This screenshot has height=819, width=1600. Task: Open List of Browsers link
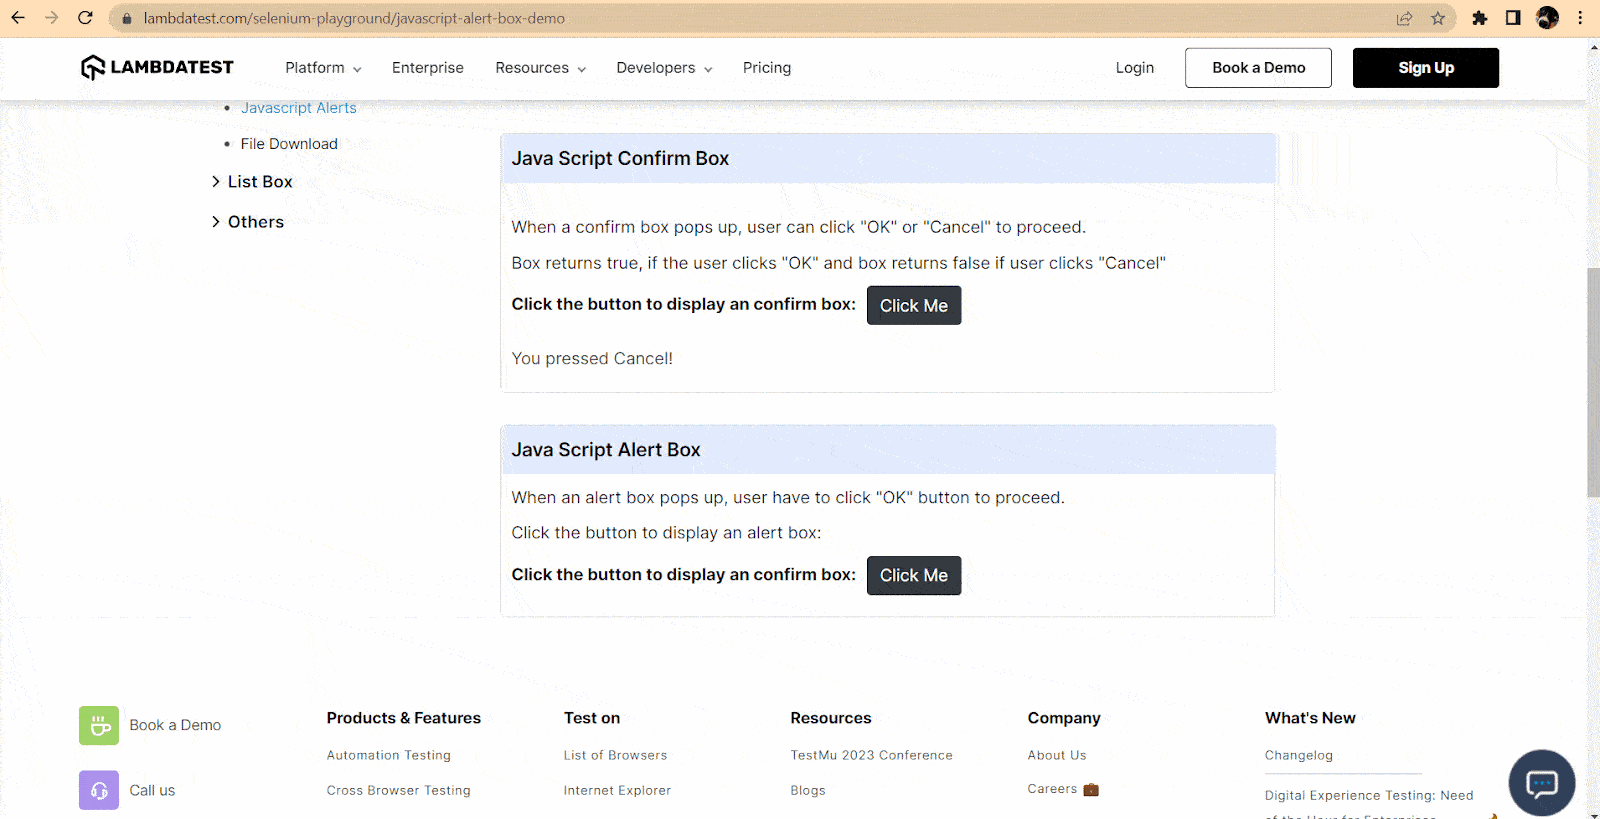pyautogui.click(x=615, y=755)
